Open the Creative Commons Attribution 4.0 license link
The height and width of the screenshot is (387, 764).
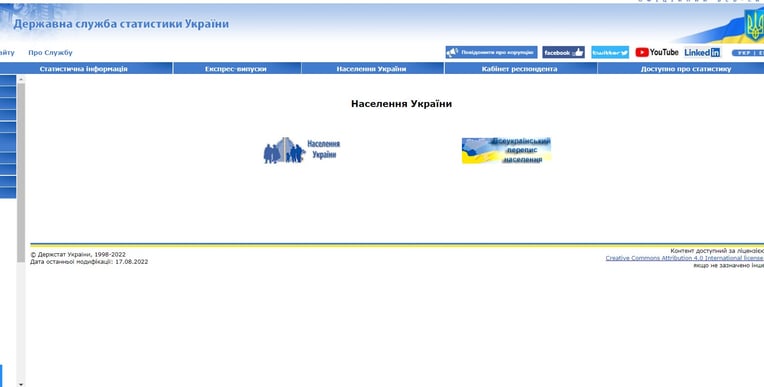684,258
